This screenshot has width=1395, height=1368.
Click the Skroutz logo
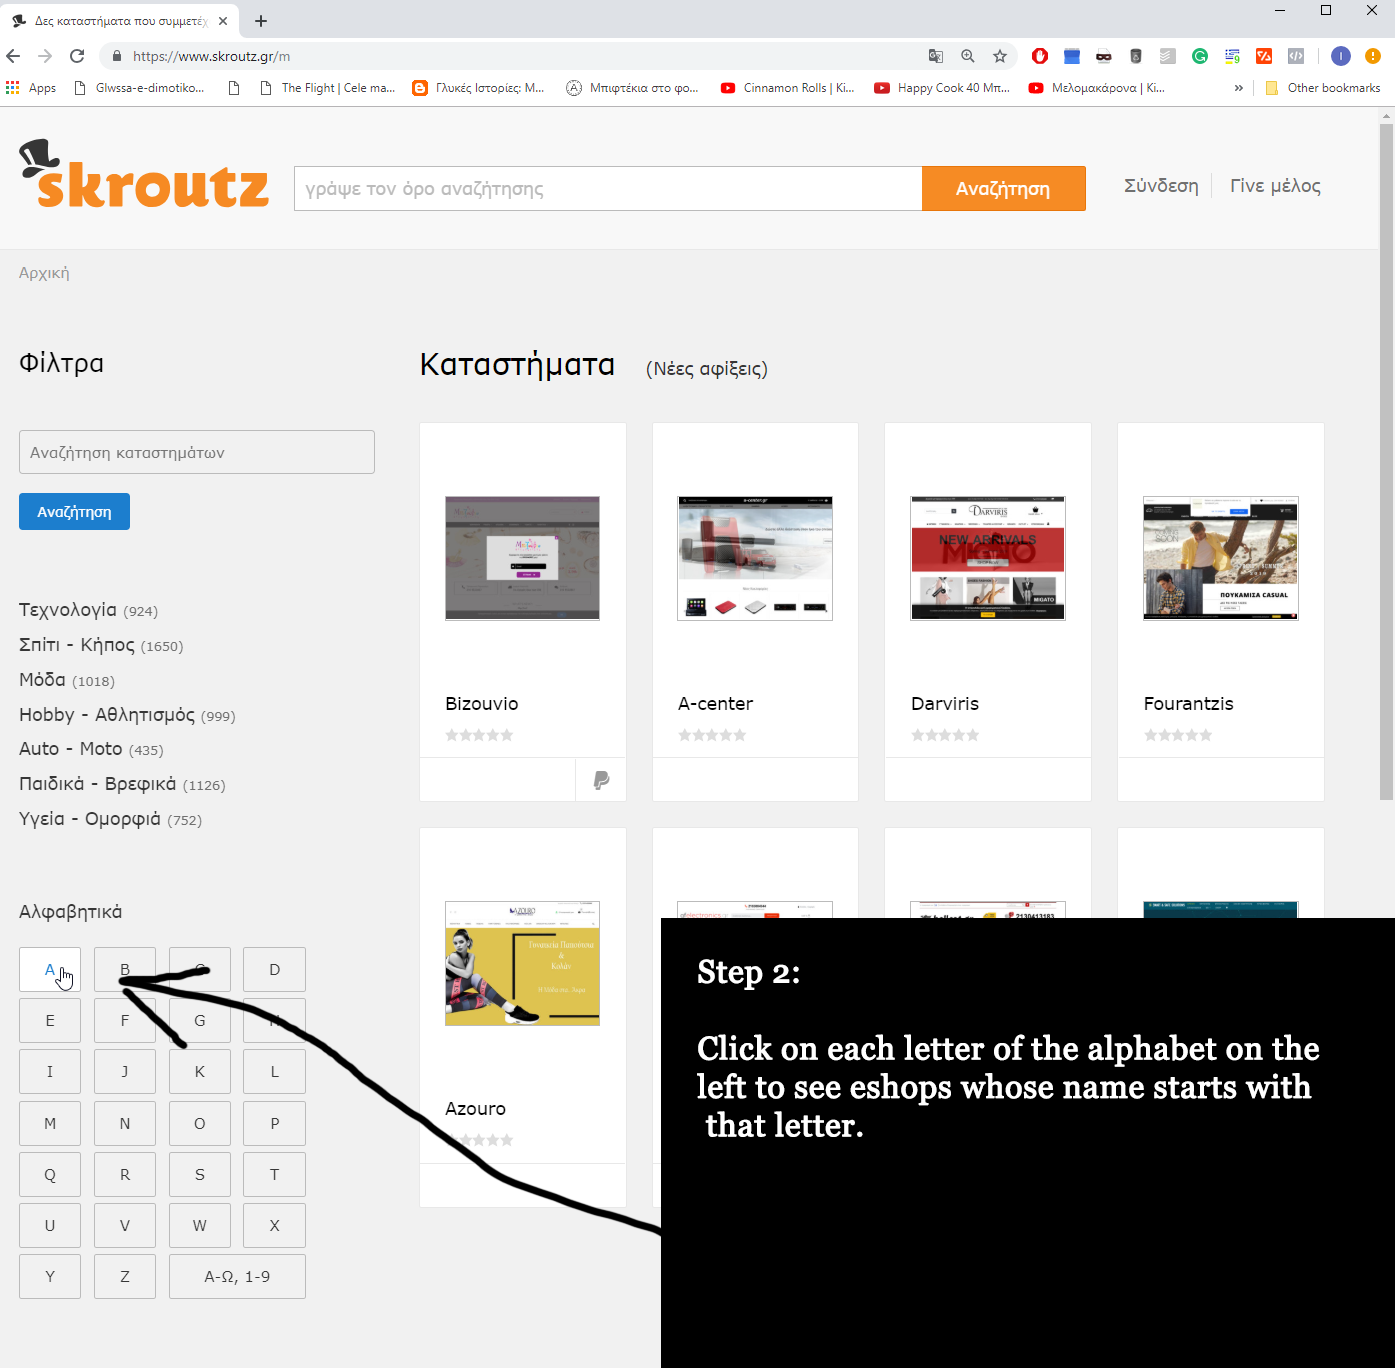coord(144,174)
